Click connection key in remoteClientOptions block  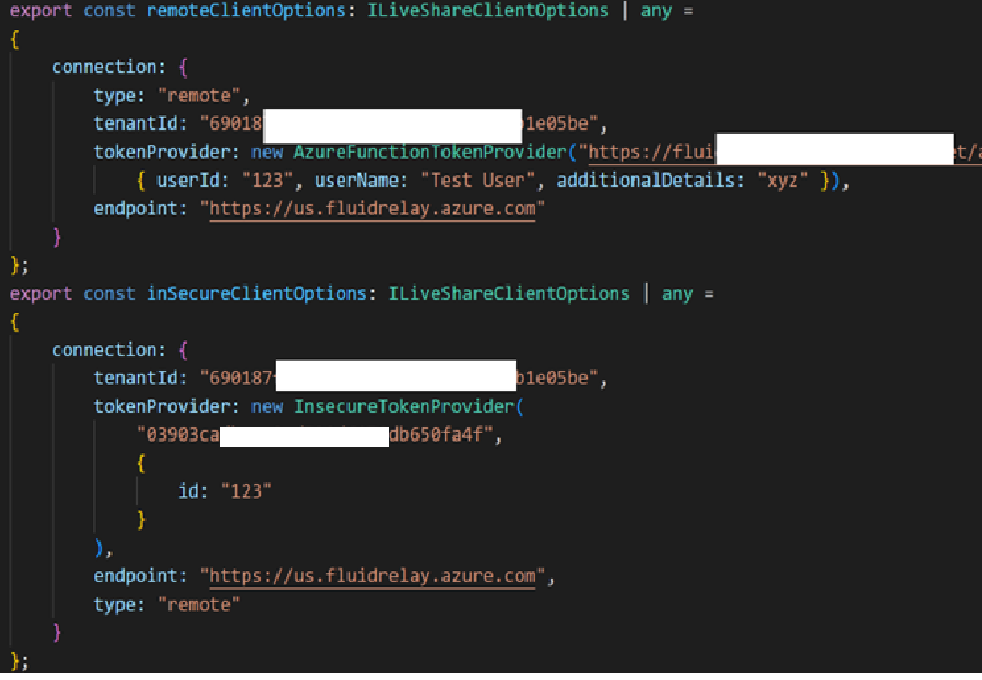(x=104, y=67)
